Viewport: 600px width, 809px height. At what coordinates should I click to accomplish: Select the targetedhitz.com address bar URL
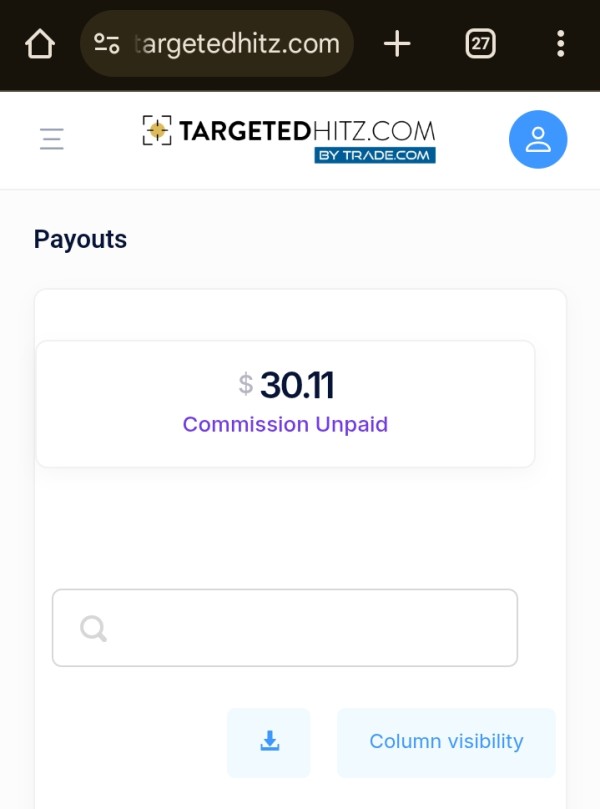(237, 44)
